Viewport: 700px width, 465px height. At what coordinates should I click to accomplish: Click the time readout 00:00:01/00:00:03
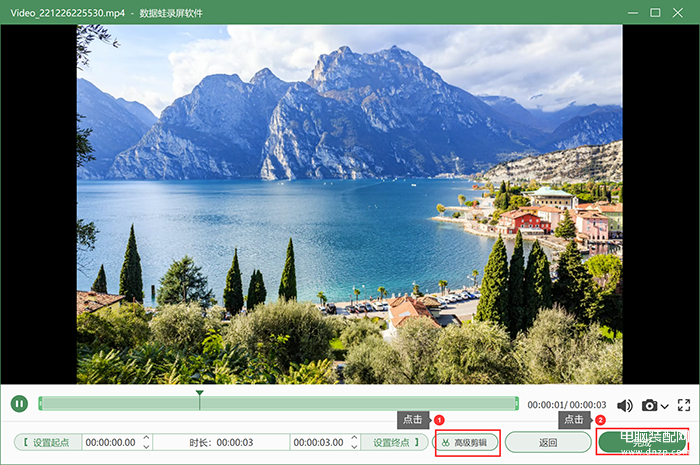click(567, 405)
